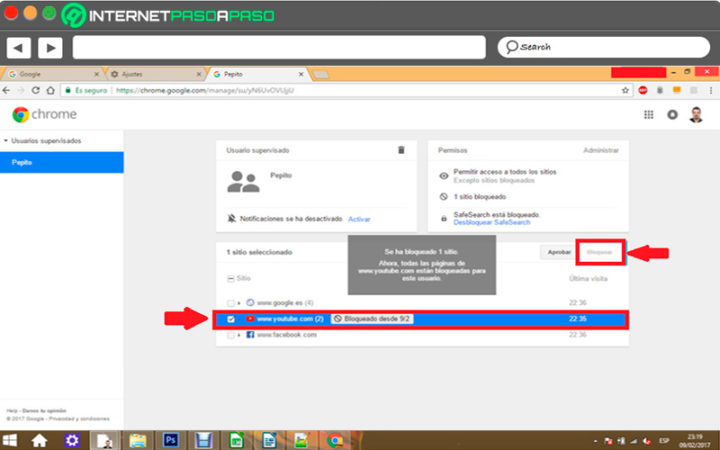The width and height of the screenshot is (720, 450).
Task: Click the Bloquear button
Action: coord(599,252)
